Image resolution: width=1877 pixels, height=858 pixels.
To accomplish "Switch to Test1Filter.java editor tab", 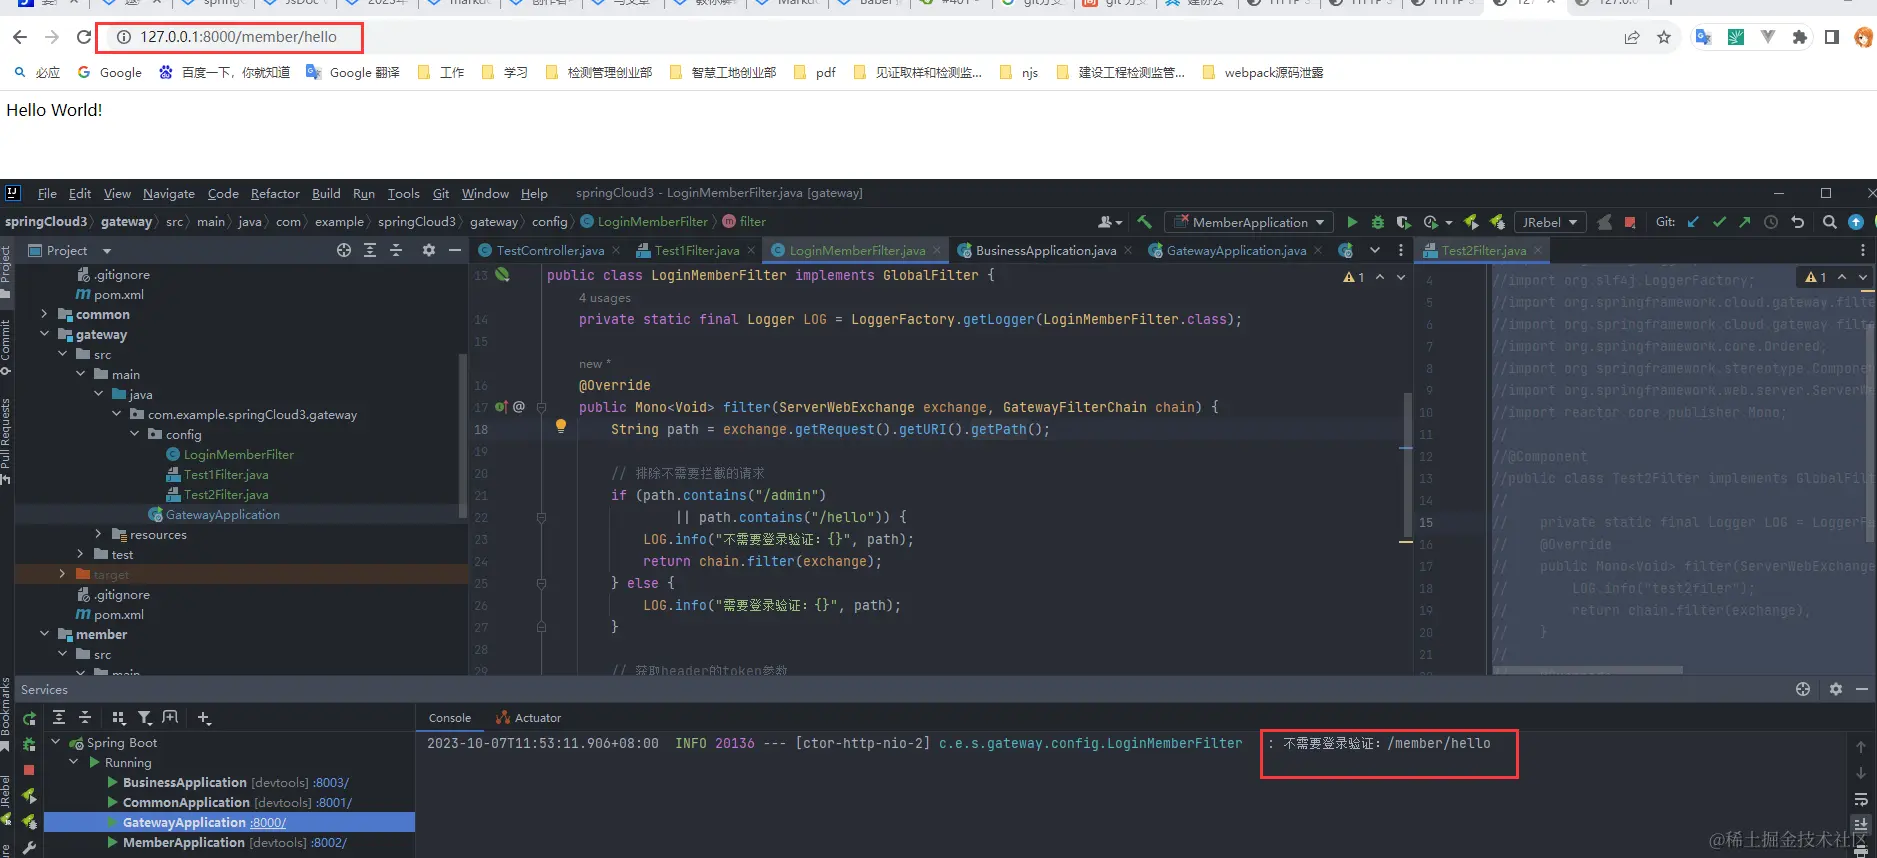I will pos(696,250).
